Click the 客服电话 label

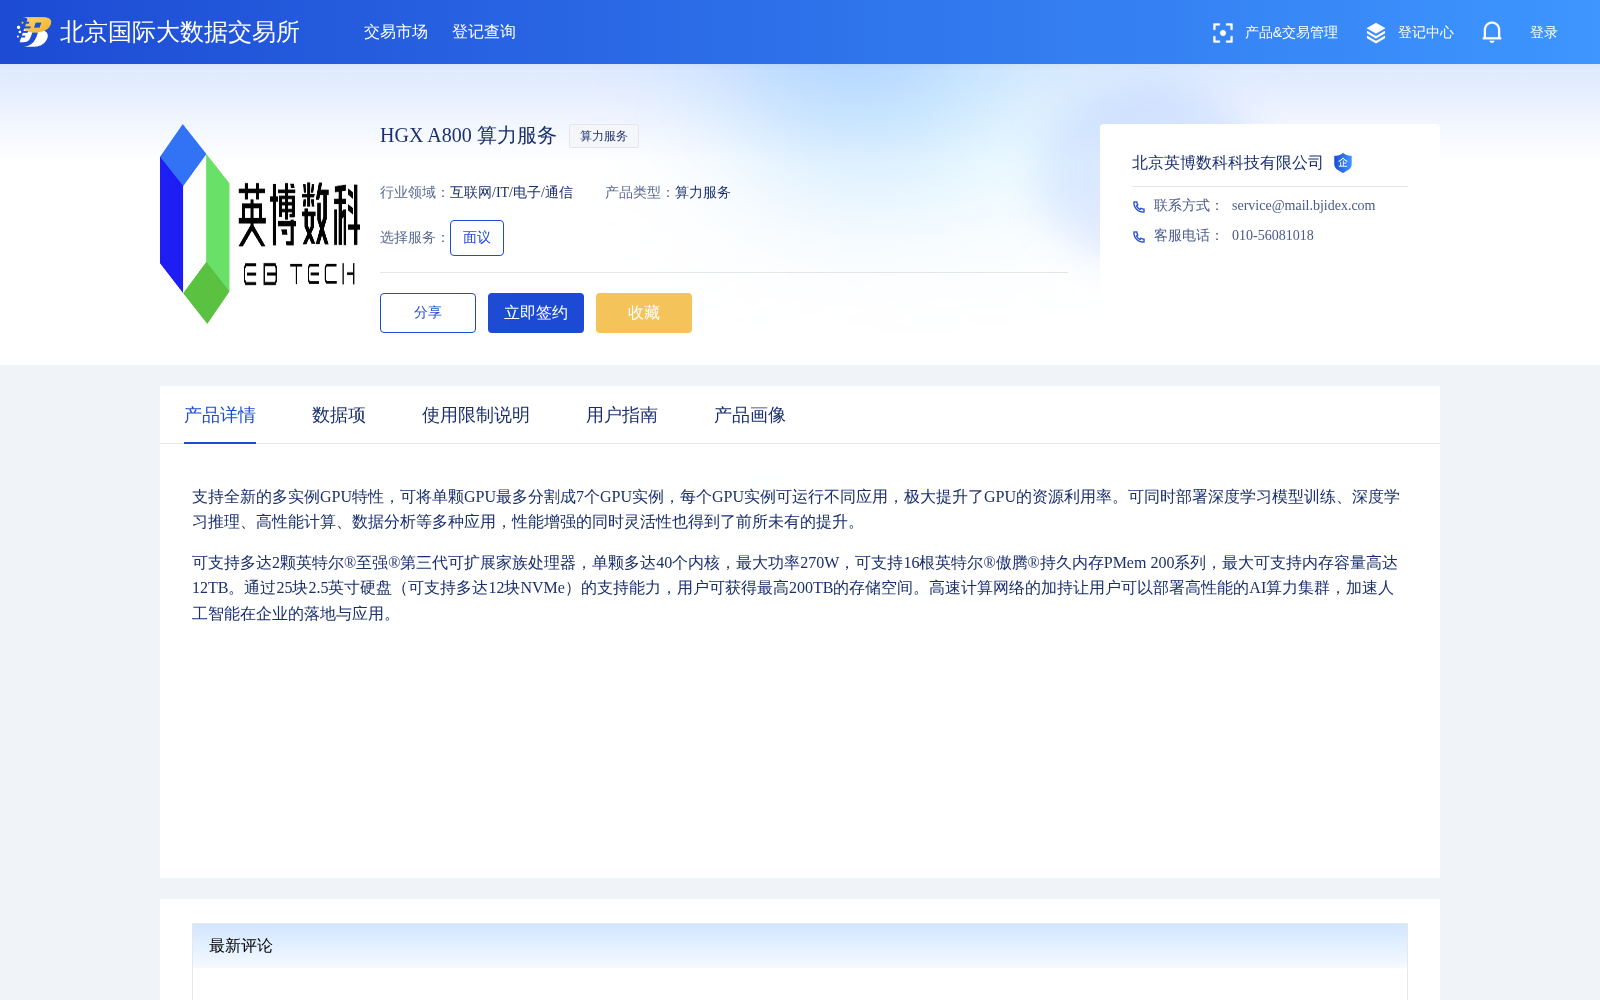pos(1188,236)
